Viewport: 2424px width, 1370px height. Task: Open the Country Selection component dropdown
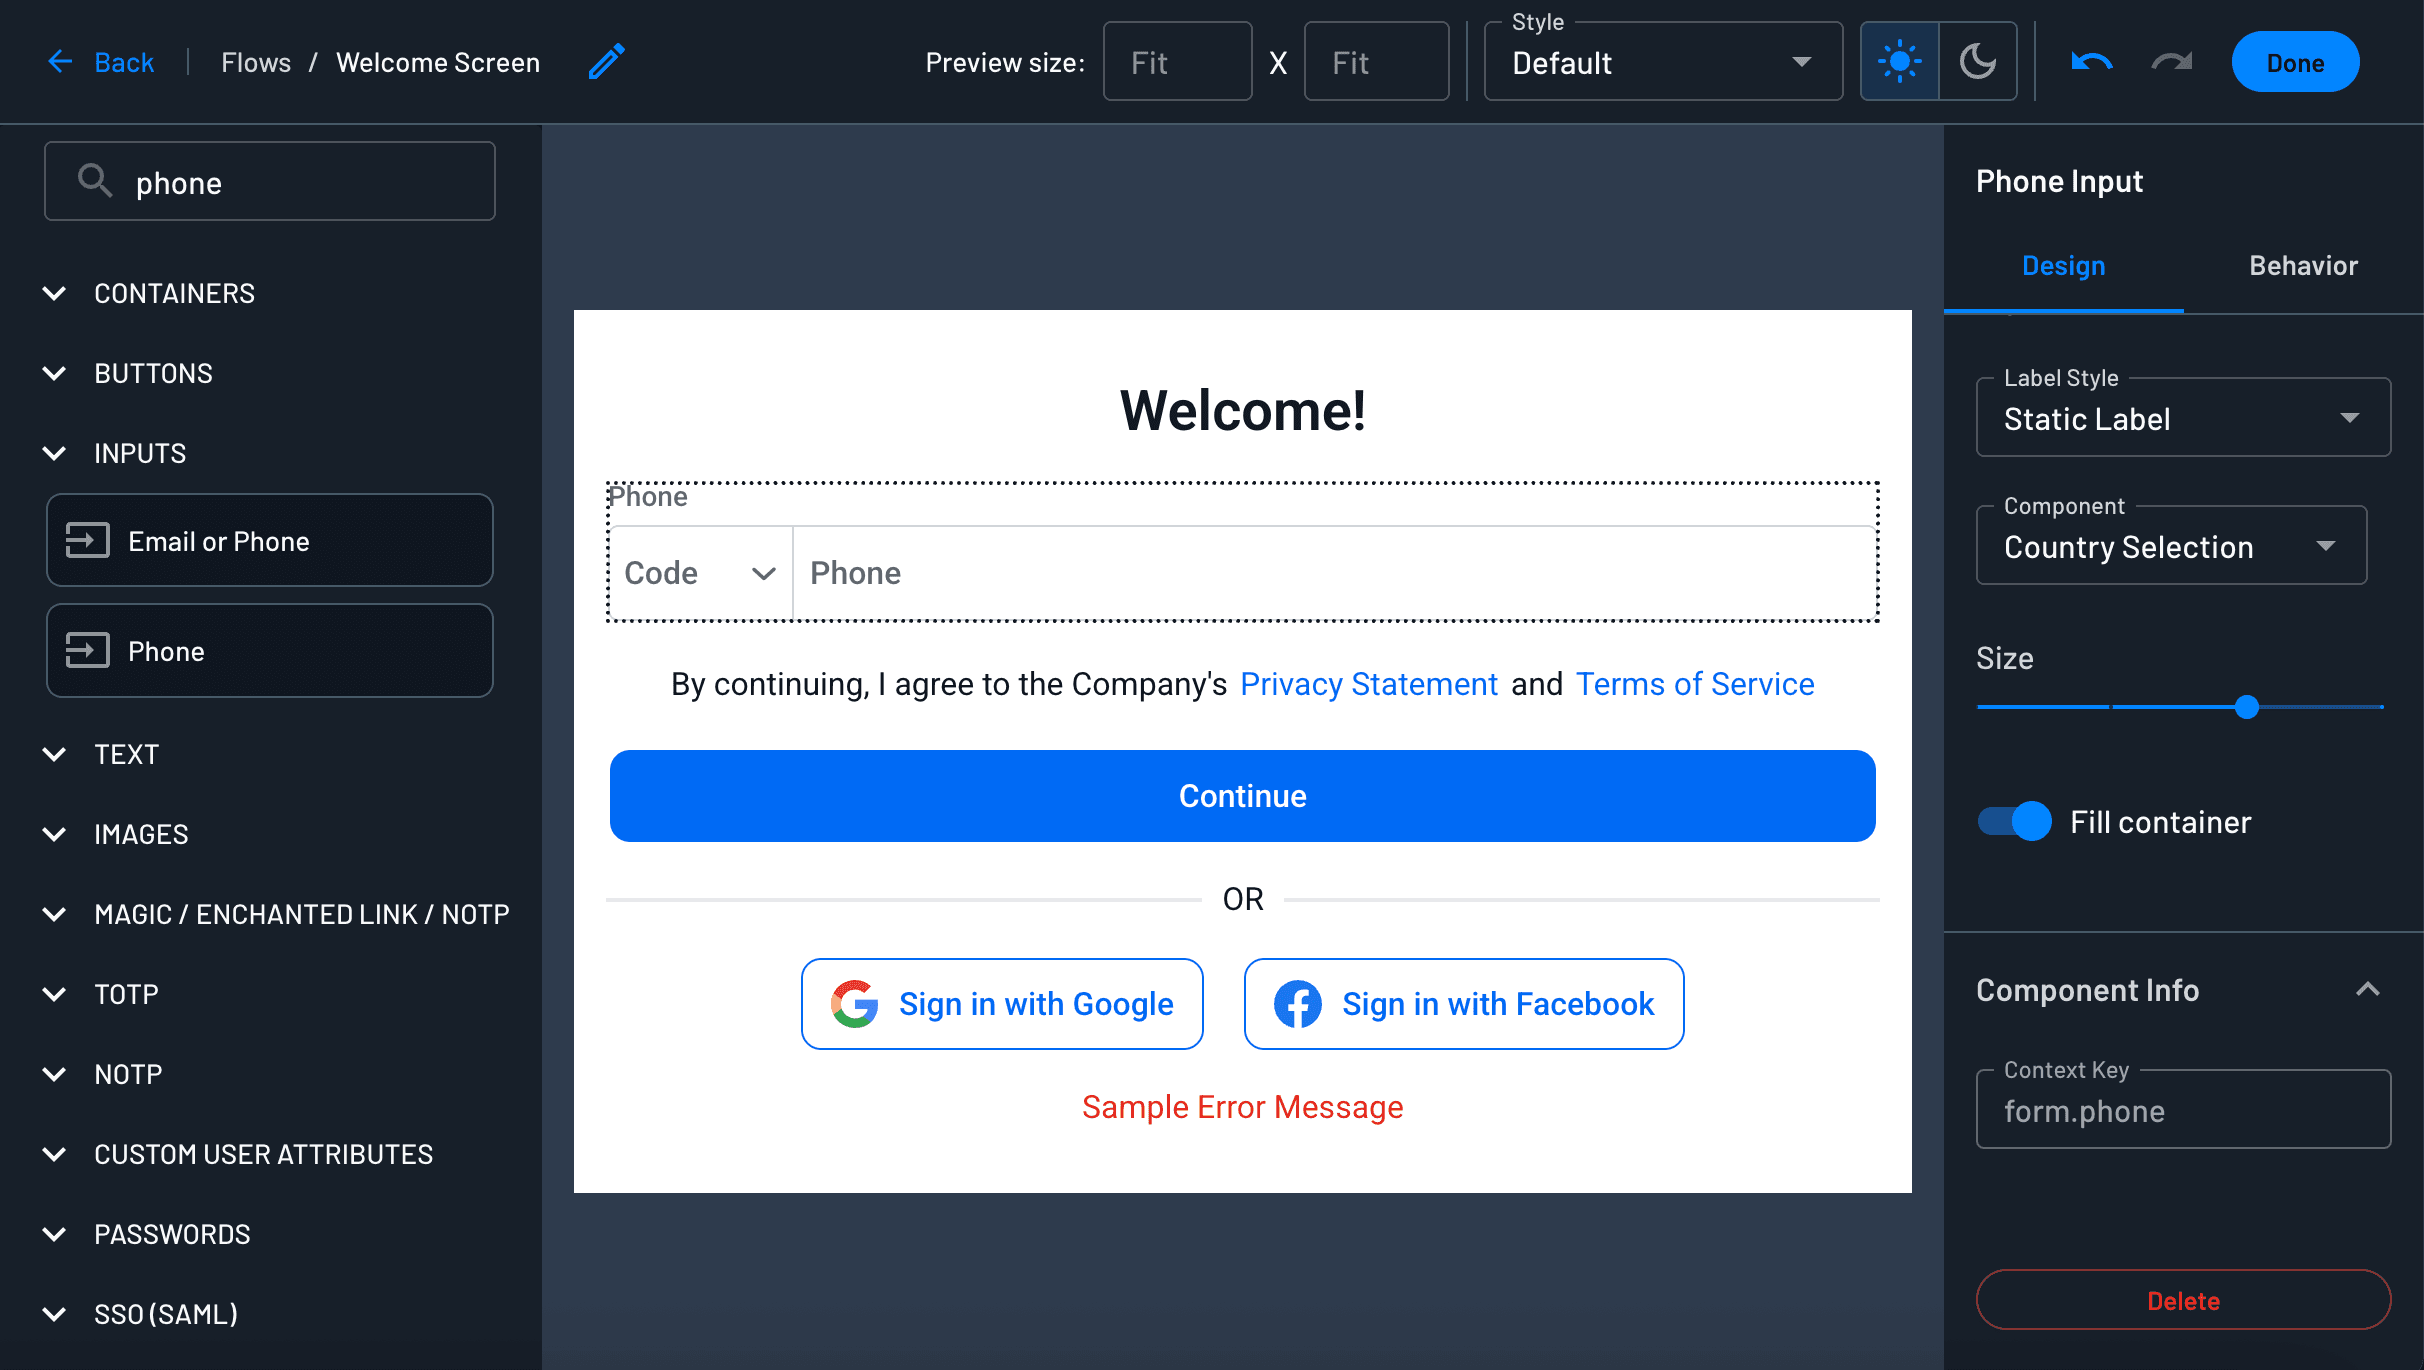(2327, 545)
